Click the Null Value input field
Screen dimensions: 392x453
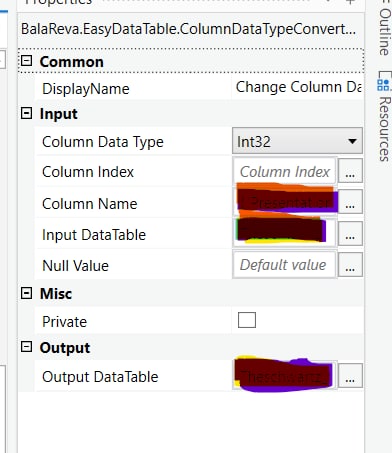285,265
